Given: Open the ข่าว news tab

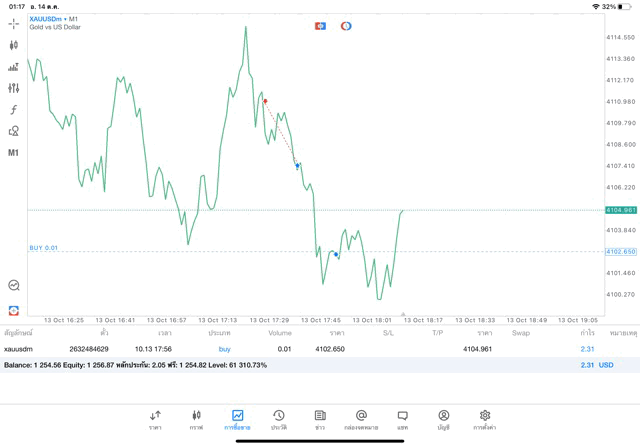Looking at the screenshot, I should [320, 420].
